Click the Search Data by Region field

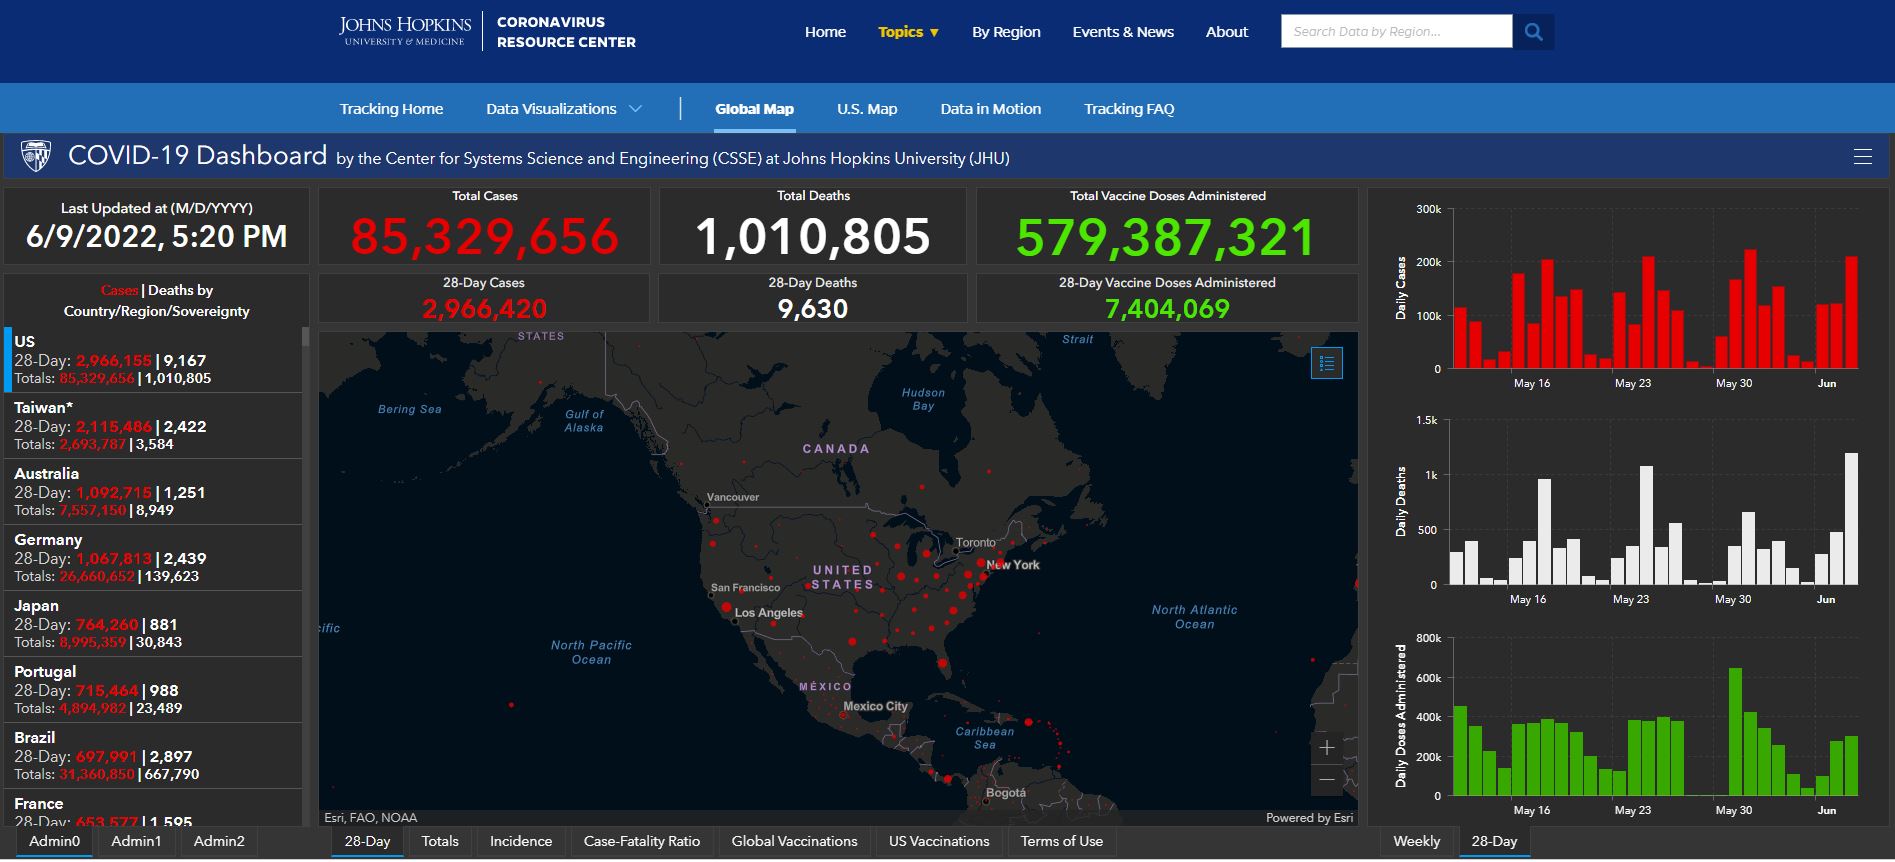(1396, 32)
